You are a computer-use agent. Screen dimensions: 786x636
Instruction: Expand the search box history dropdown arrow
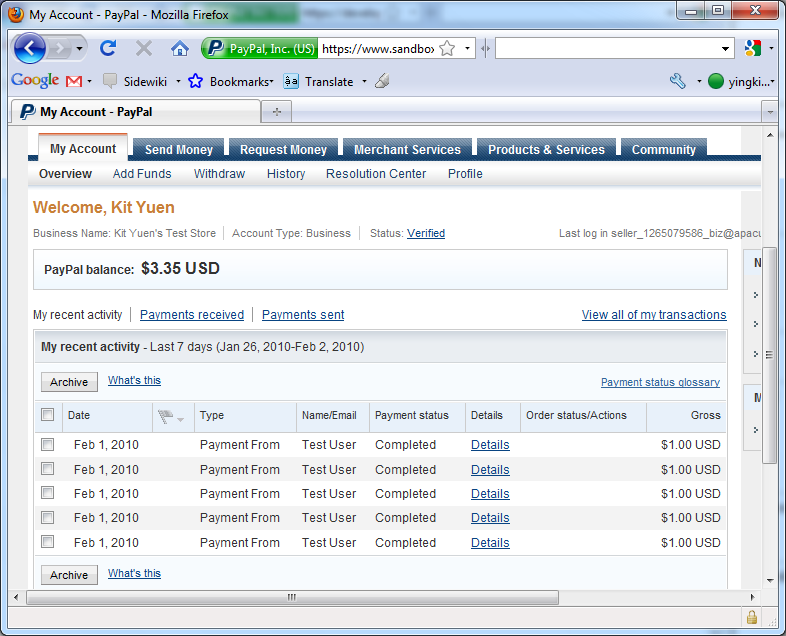727,48
